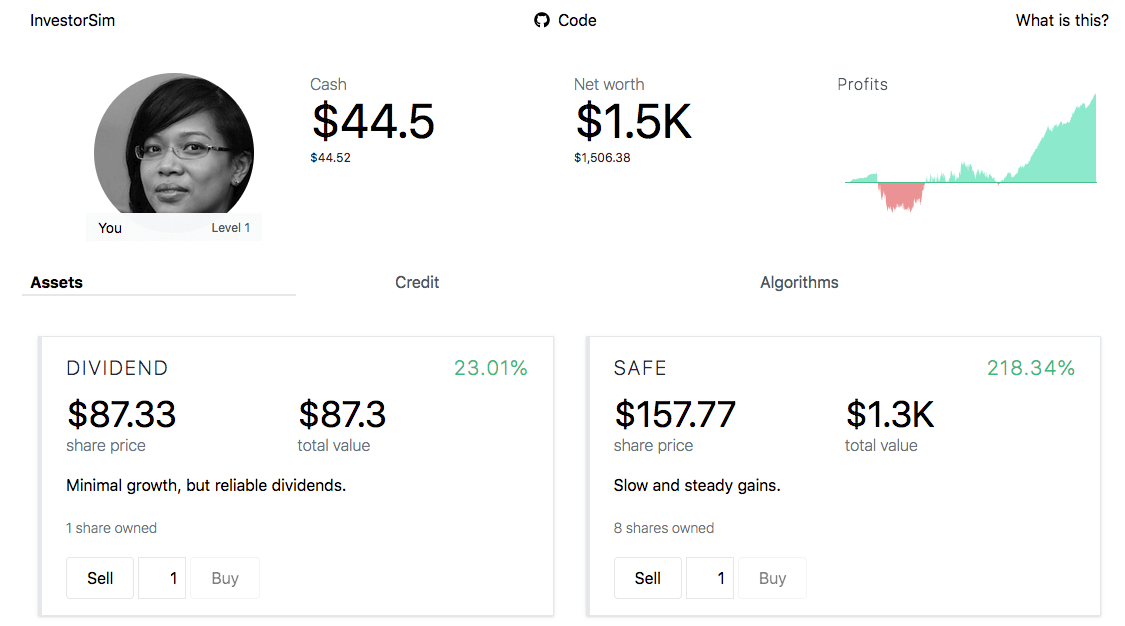The height and width of the screenshot is (626, 1125).
Task: Open the 'What is this?' link
Action: point(1062,19)
